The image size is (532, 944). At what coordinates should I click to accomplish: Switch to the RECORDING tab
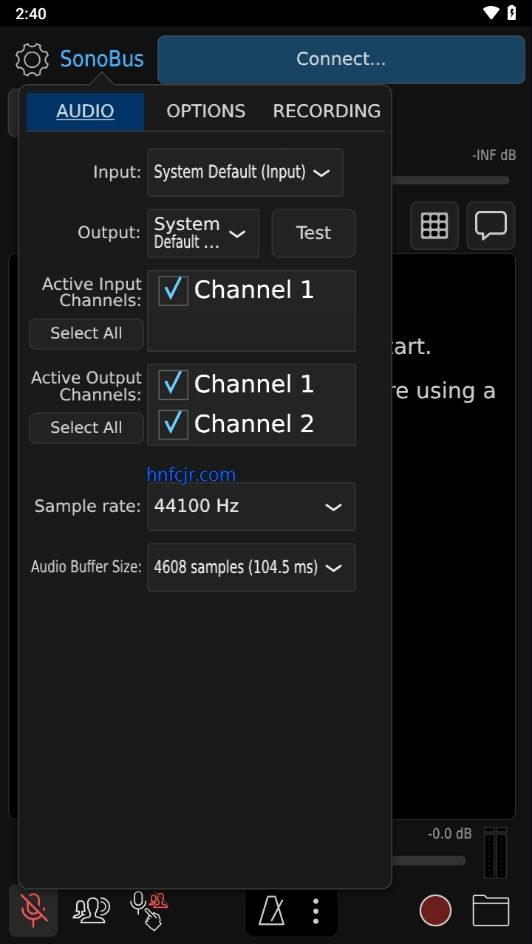click(x=327, y=111)
